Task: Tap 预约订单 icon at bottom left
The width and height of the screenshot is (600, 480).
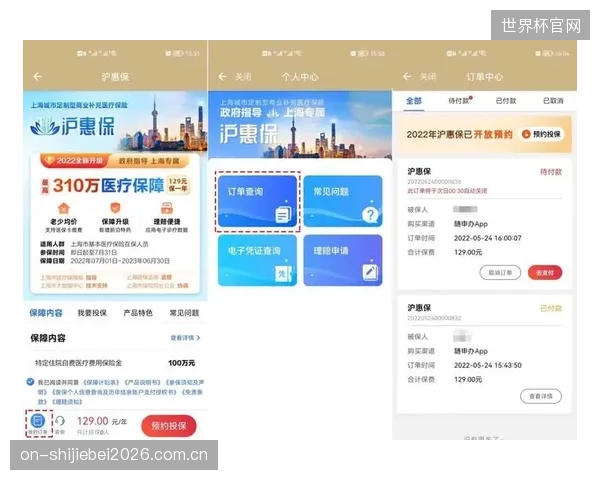Action: pyautogui.click(x=38, y=423)
